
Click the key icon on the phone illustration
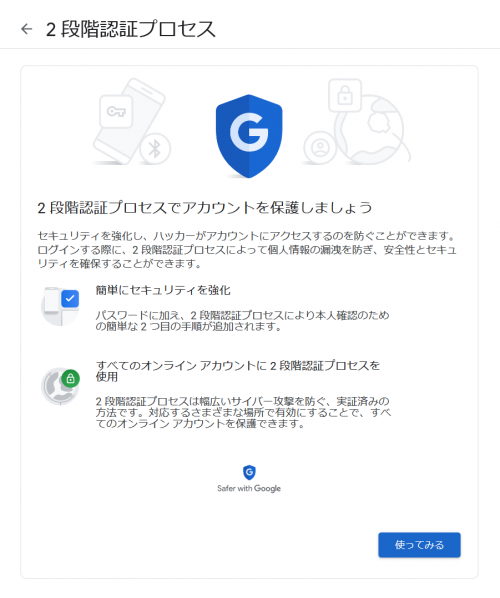pyautogui.click(x=116, y=112)
